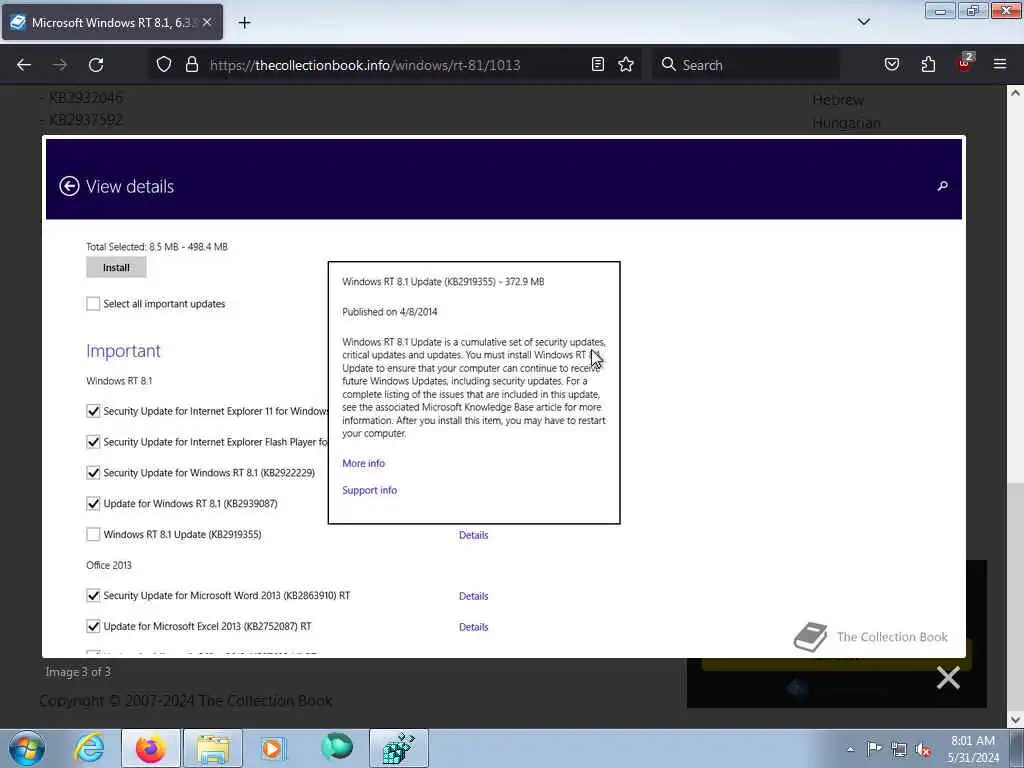Click the muted volume tray icon
The image size is (1024, 768).
pyautogui.click(x=923, y=749)
